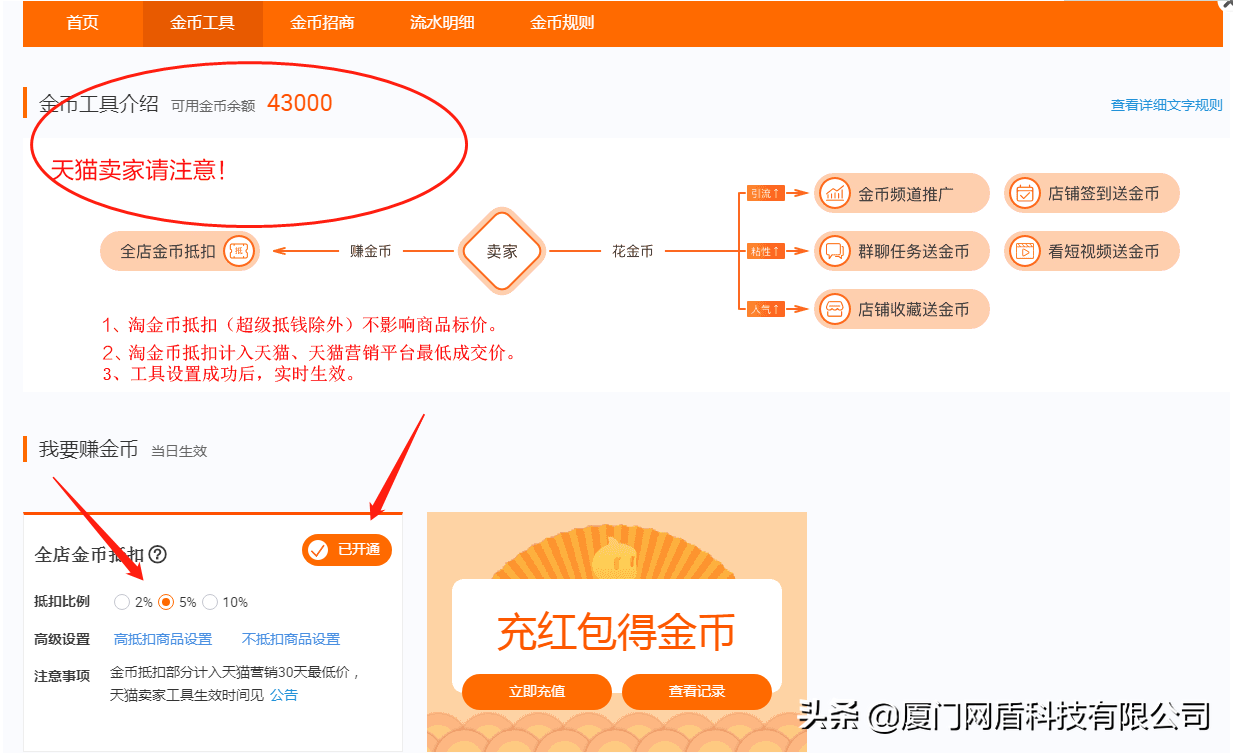Click the 金币频道推广 chart icon
The height and width of the screenshot is (753, 1233).
coord(834,193)
